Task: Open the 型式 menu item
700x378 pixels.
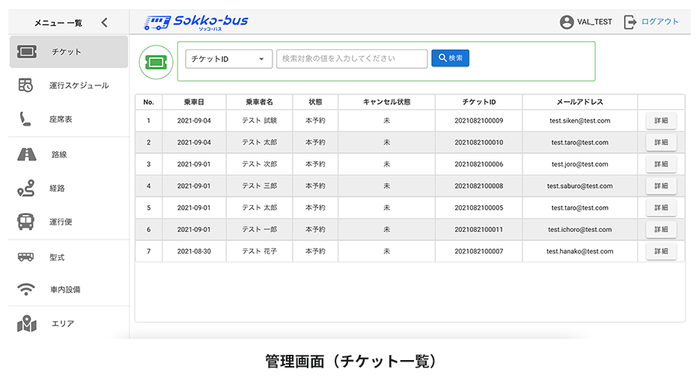Action: [68, 257]
